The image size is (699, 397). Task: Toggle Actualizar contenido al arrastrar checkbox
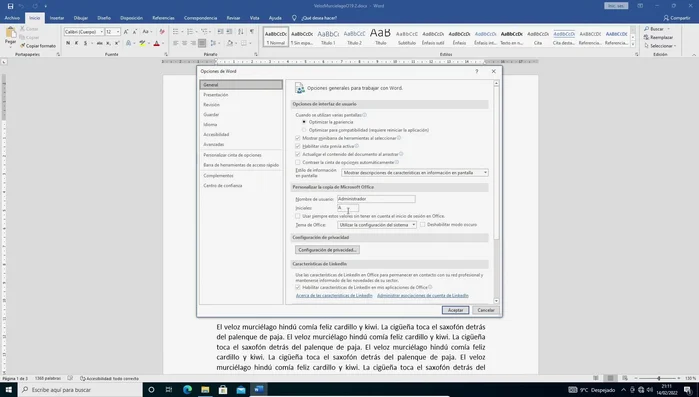tap(298, 154)
